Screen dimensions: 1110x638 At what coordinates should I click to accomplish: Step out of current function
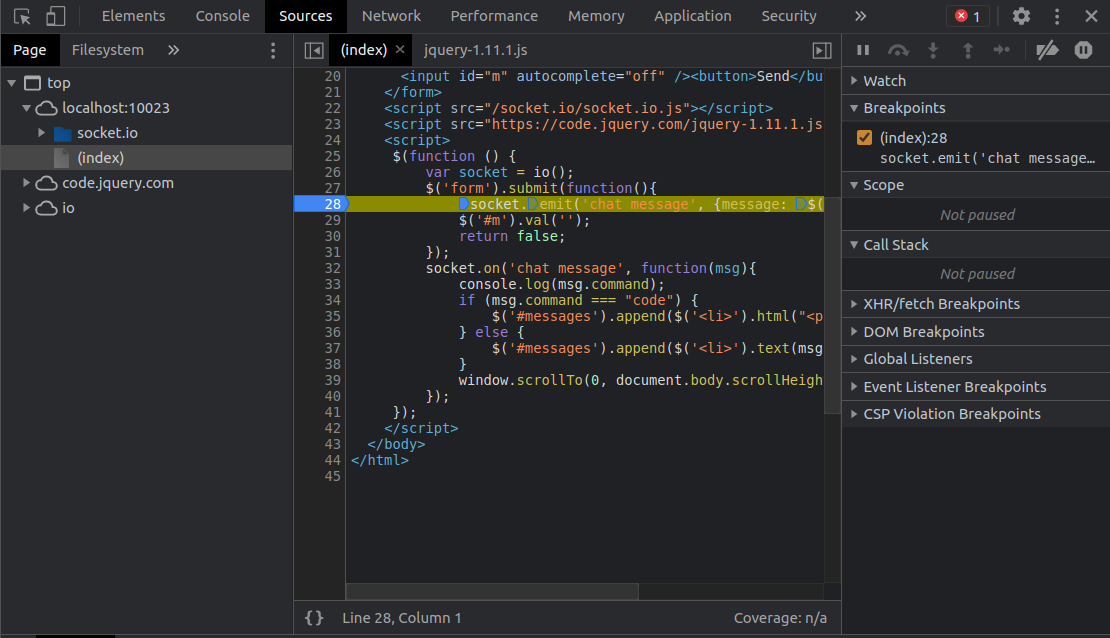click(x=968, y=50)
